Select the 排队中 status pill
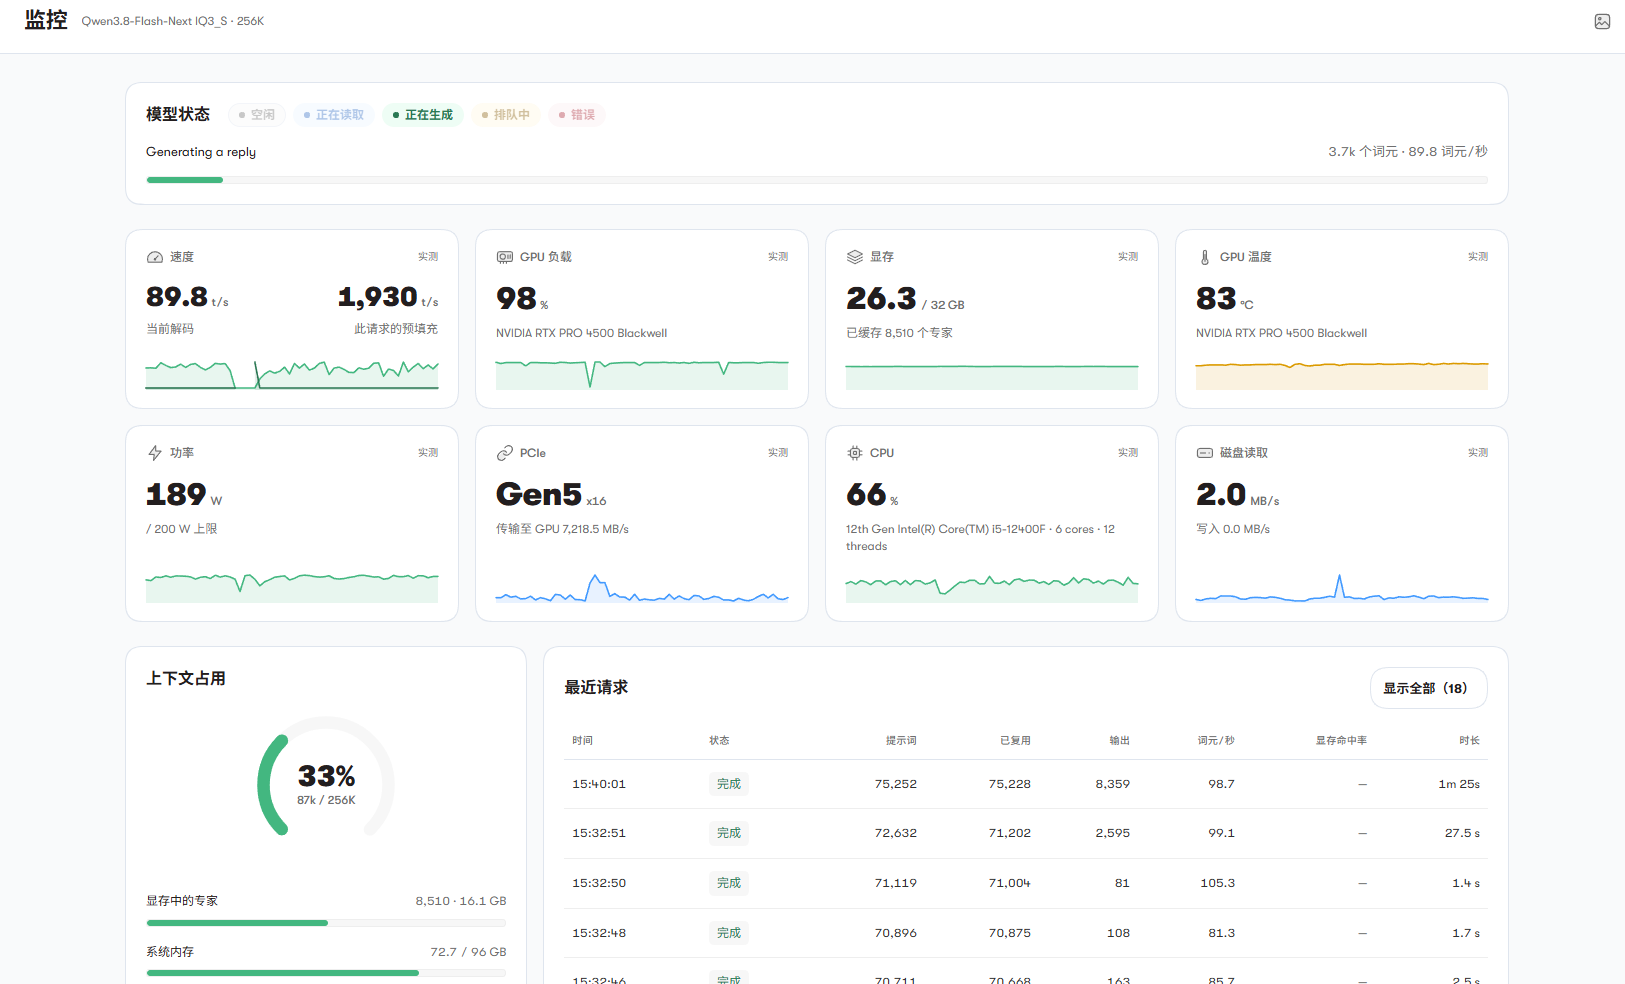This screenshot has height=984, width=1625. click(x=506, y=115)
